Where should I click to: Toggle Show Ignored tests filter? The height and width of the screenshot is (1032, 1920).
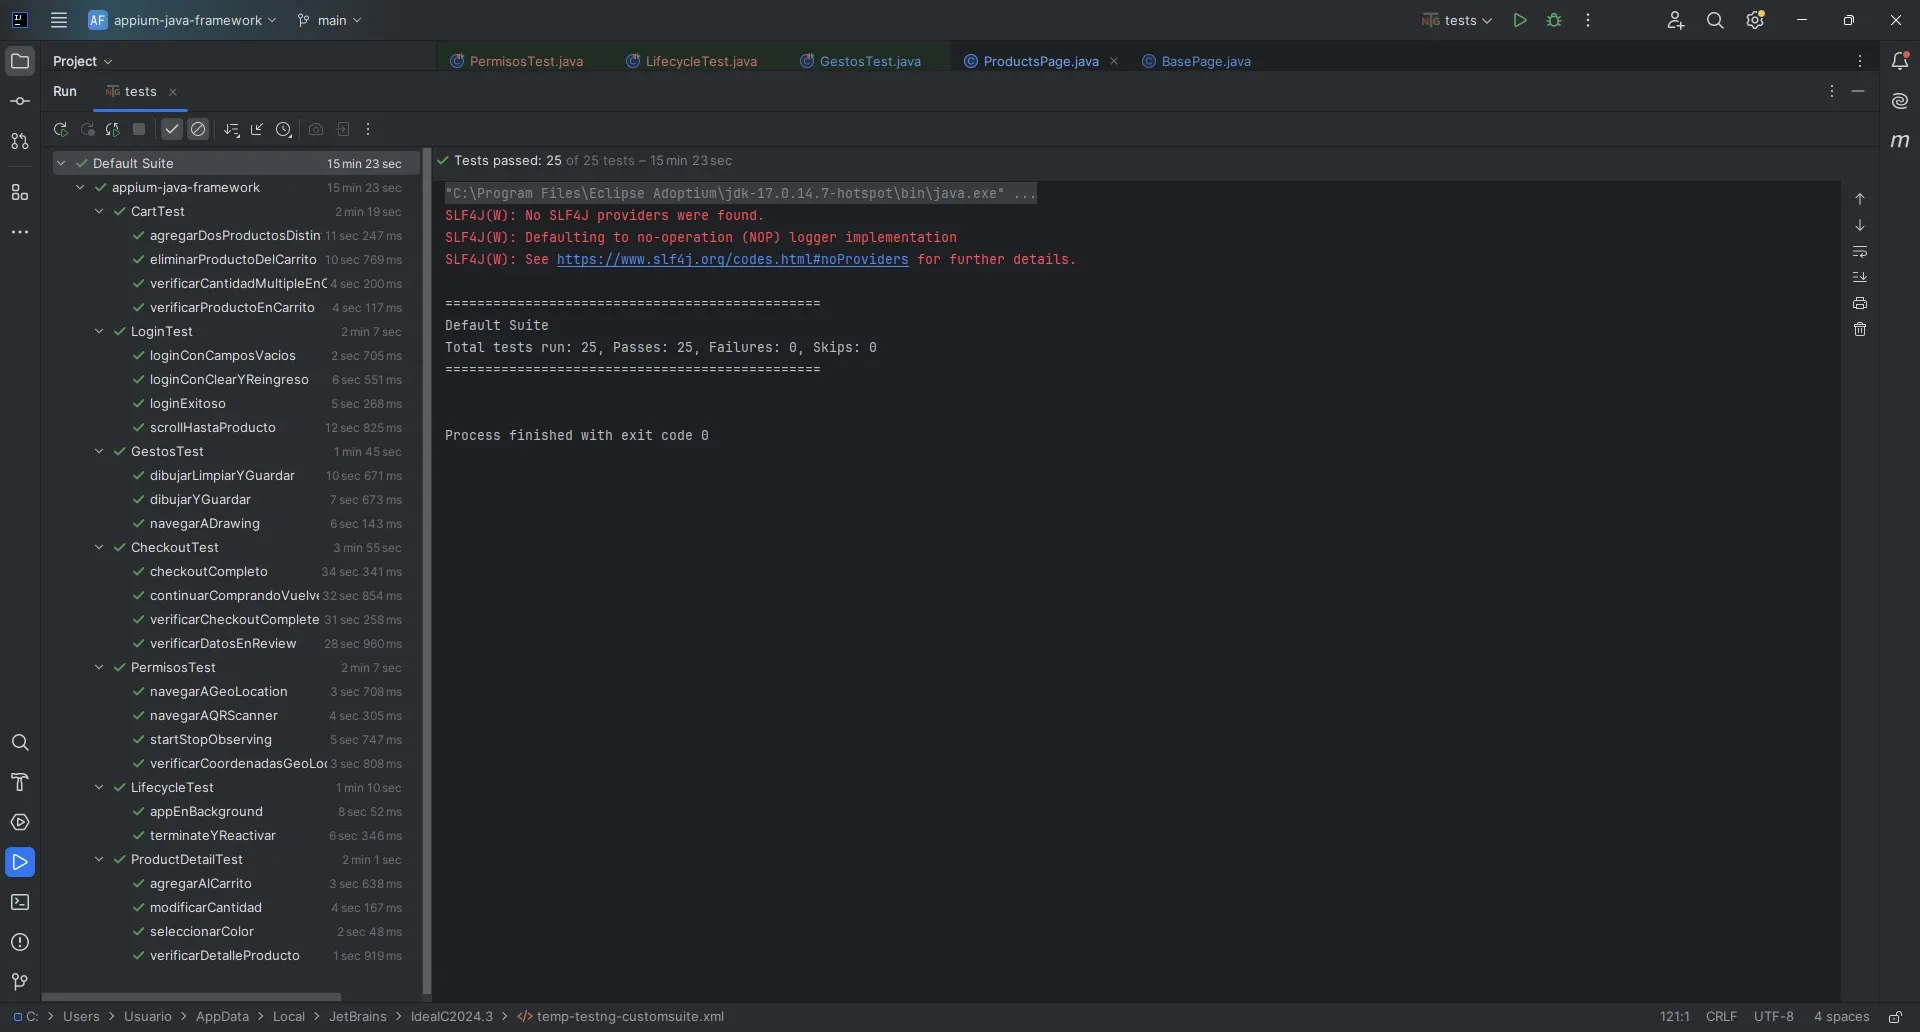click(x=198, y=130)
